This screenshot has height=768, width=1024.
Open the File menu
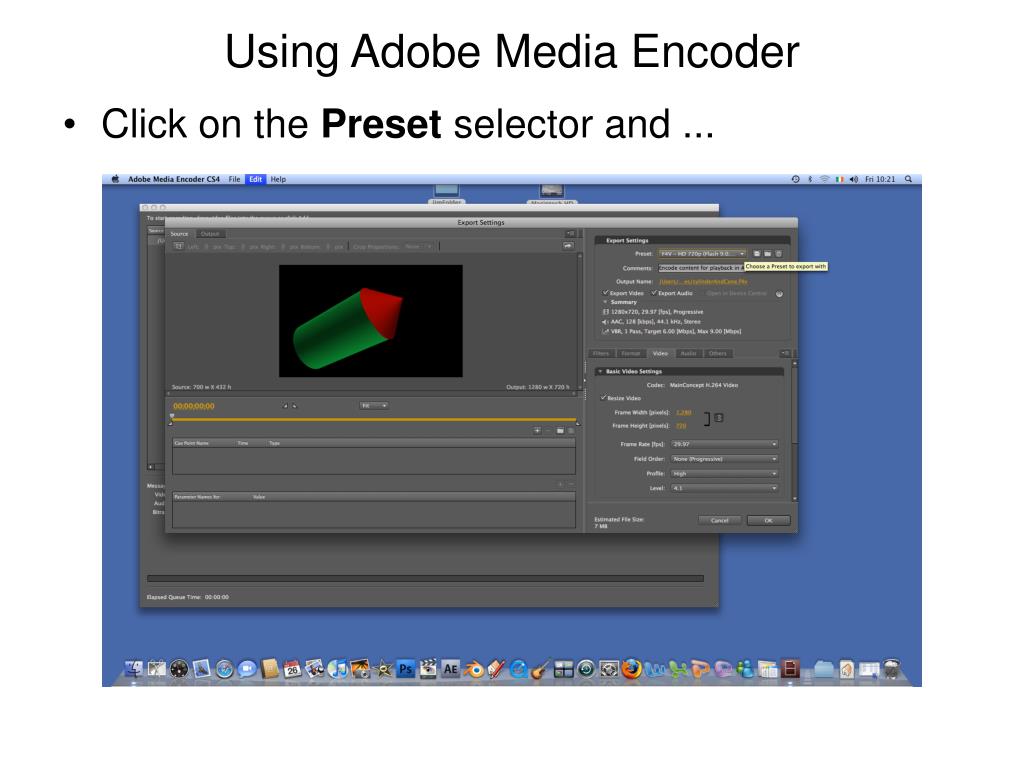(234, 179)
